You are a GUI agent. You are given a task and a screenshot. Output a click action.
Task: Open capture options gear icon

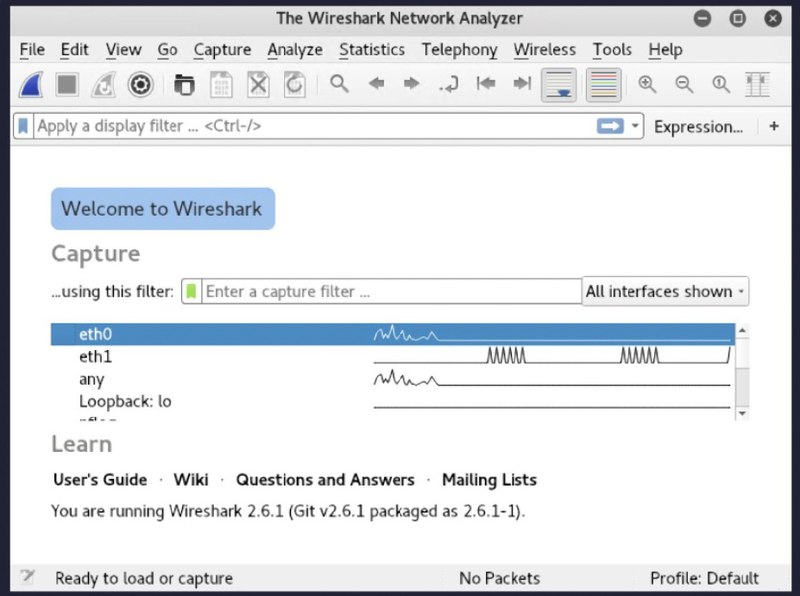coord(141,85)
